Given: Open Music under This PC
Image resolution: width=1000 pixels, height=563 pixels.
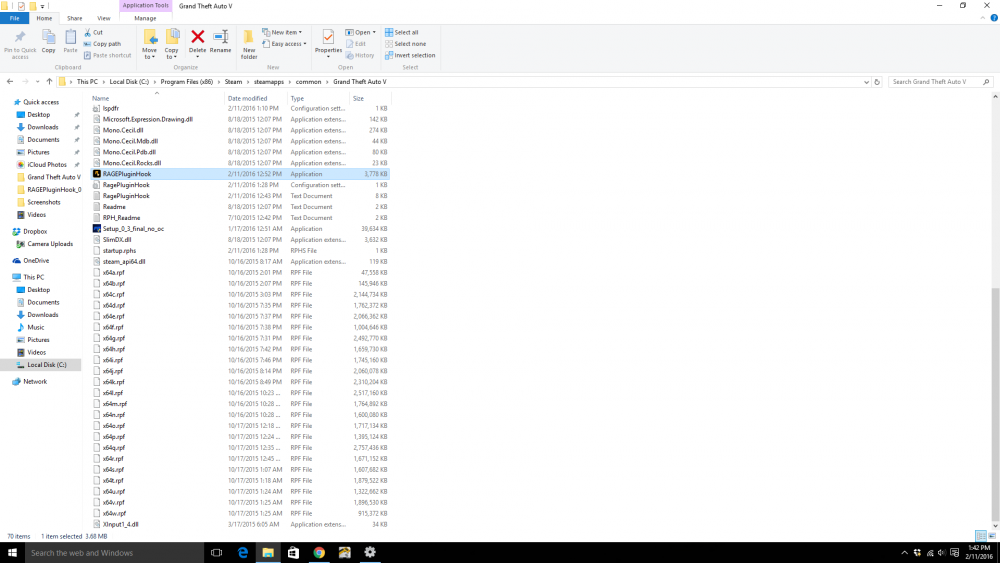Looking at the screenshot, I should pyautogui.click(x=36, y=327).
